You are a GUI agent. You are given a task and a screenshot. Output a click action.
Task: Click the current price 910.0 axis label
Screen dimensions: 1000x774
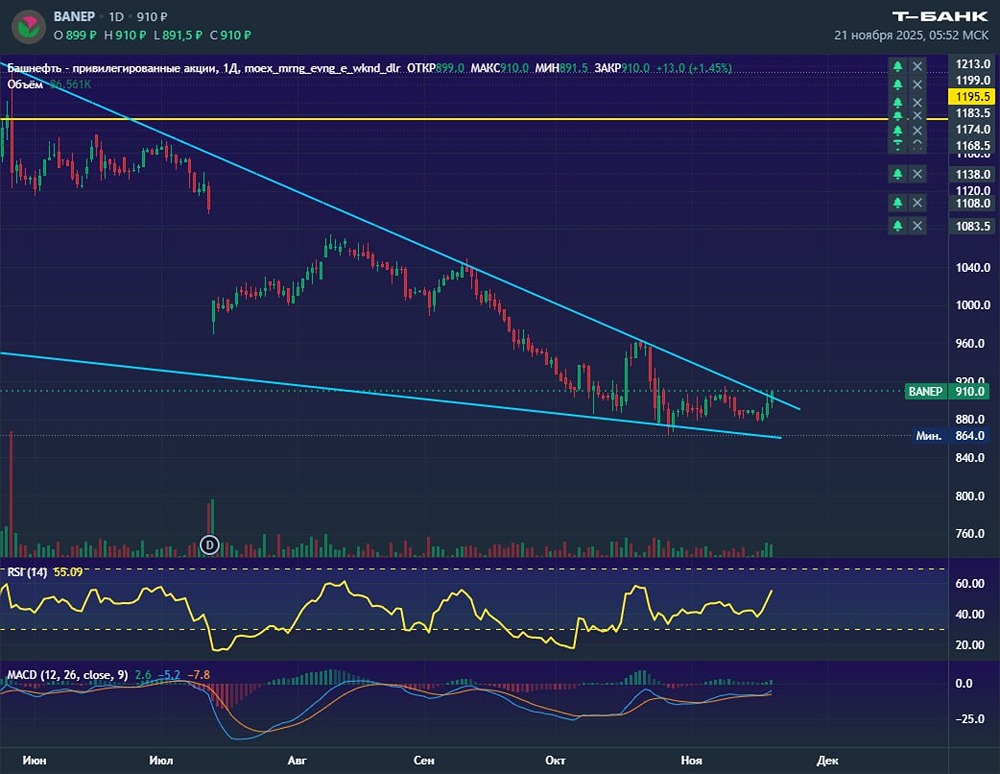tap(969, 391)
